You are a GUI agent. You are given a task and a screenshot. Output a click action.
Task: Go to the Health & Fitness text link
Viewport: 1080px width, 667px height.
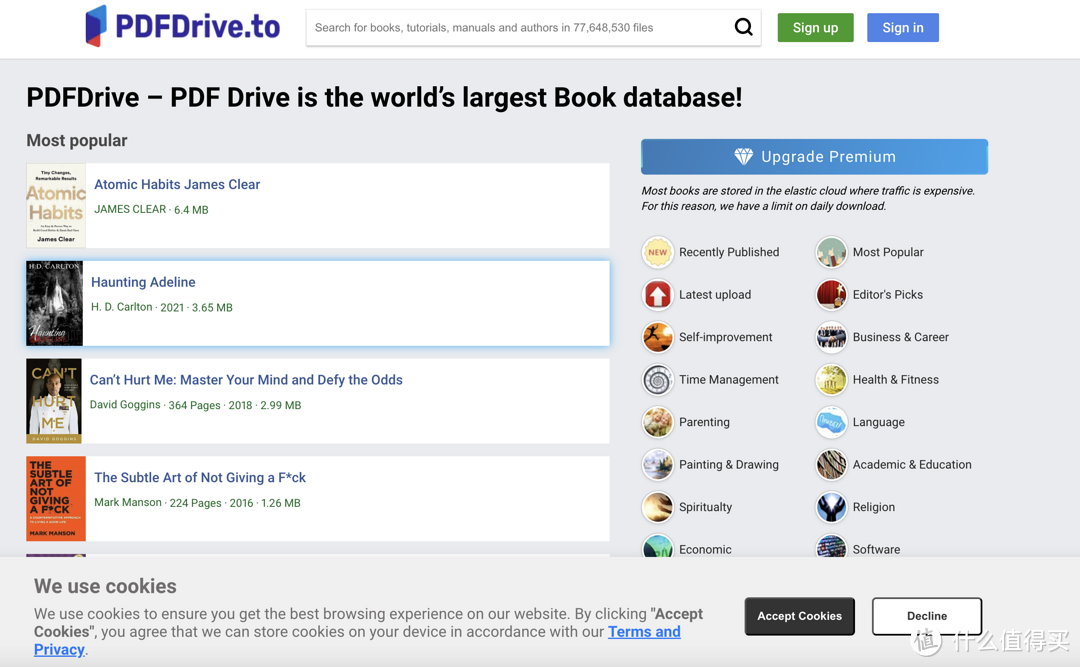(895, 380)
